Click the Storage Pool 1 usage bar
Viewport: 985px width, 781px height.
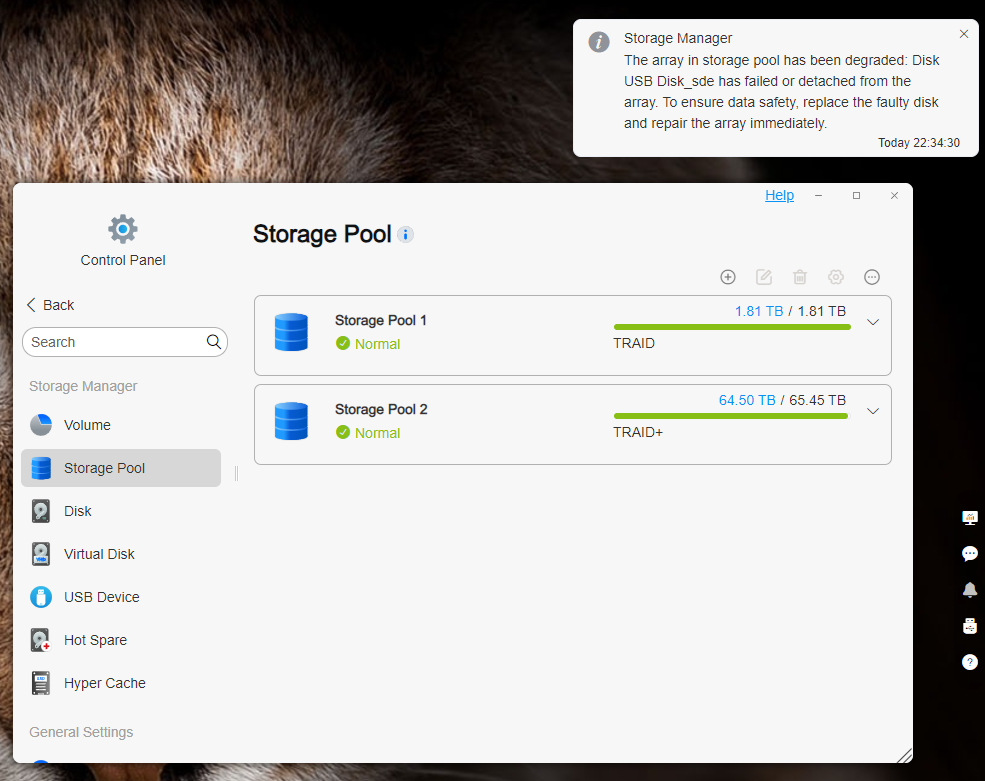click(x=732, y=327)
